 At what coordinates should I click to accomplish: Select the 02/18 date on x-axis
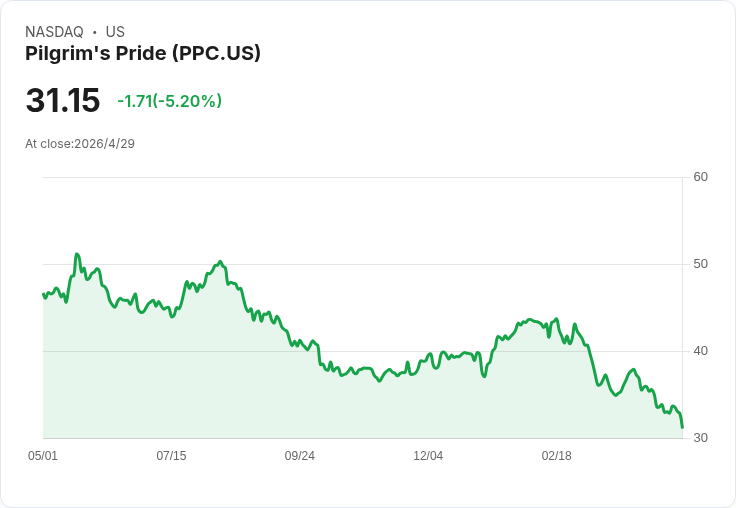pos(556,456)
